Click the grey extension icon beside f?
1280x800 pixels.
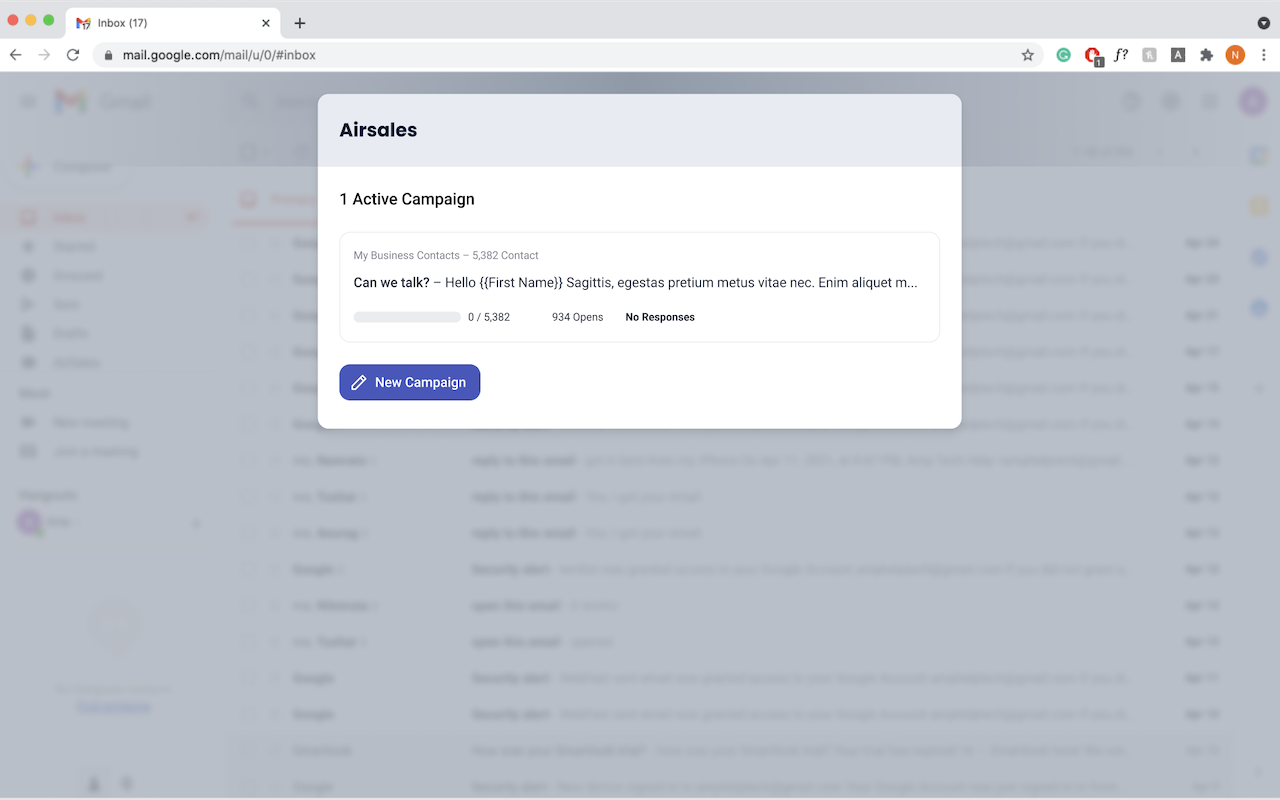pyautogui.click(x=1150, y=55)
